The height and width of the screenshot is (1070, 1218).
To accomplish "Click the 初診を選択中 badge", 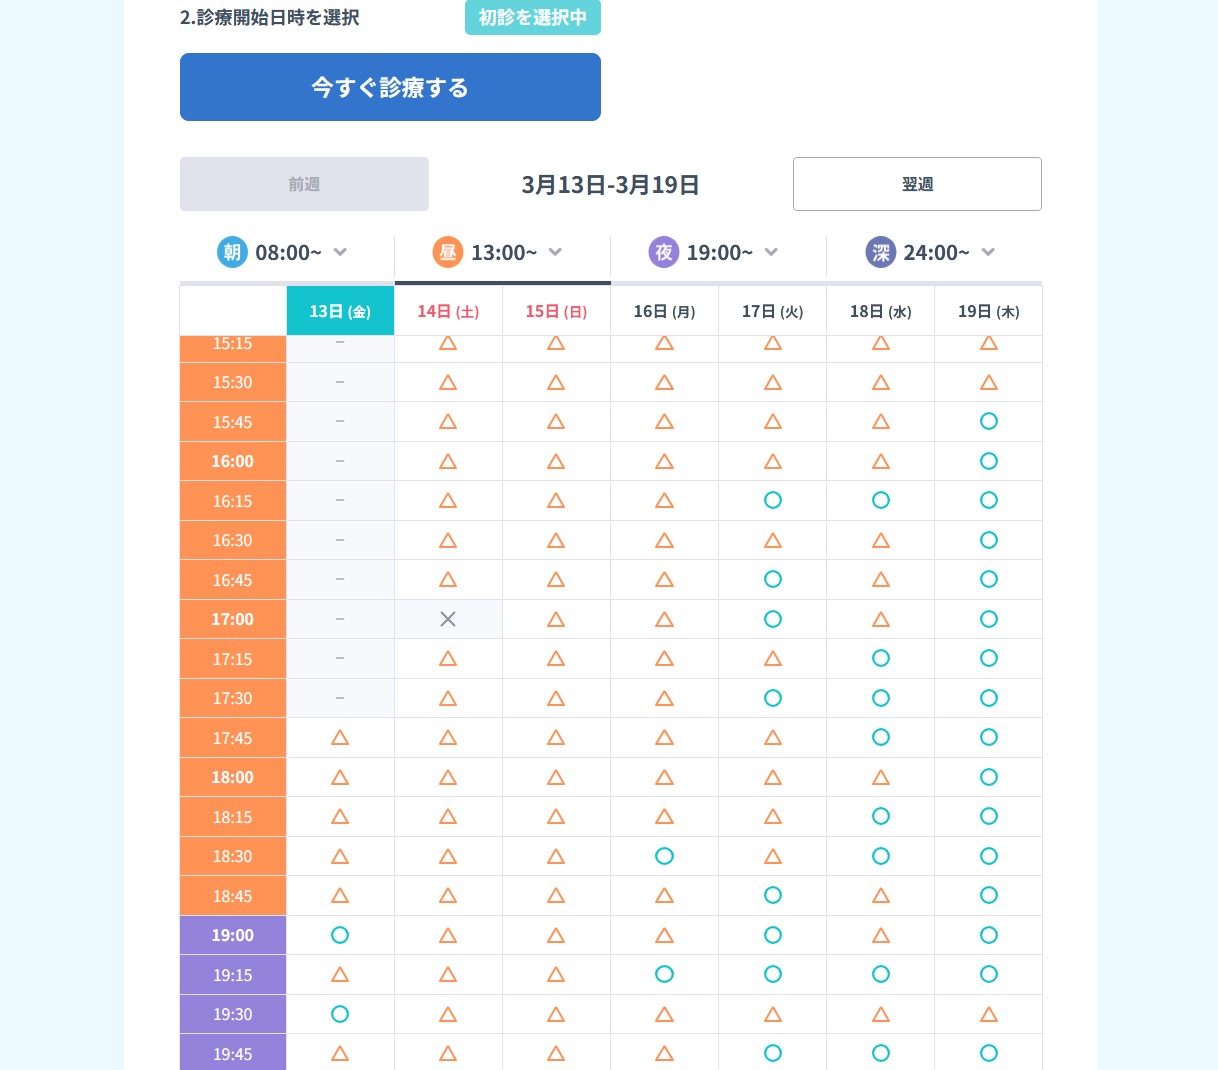I will click(x=532, y=18).
